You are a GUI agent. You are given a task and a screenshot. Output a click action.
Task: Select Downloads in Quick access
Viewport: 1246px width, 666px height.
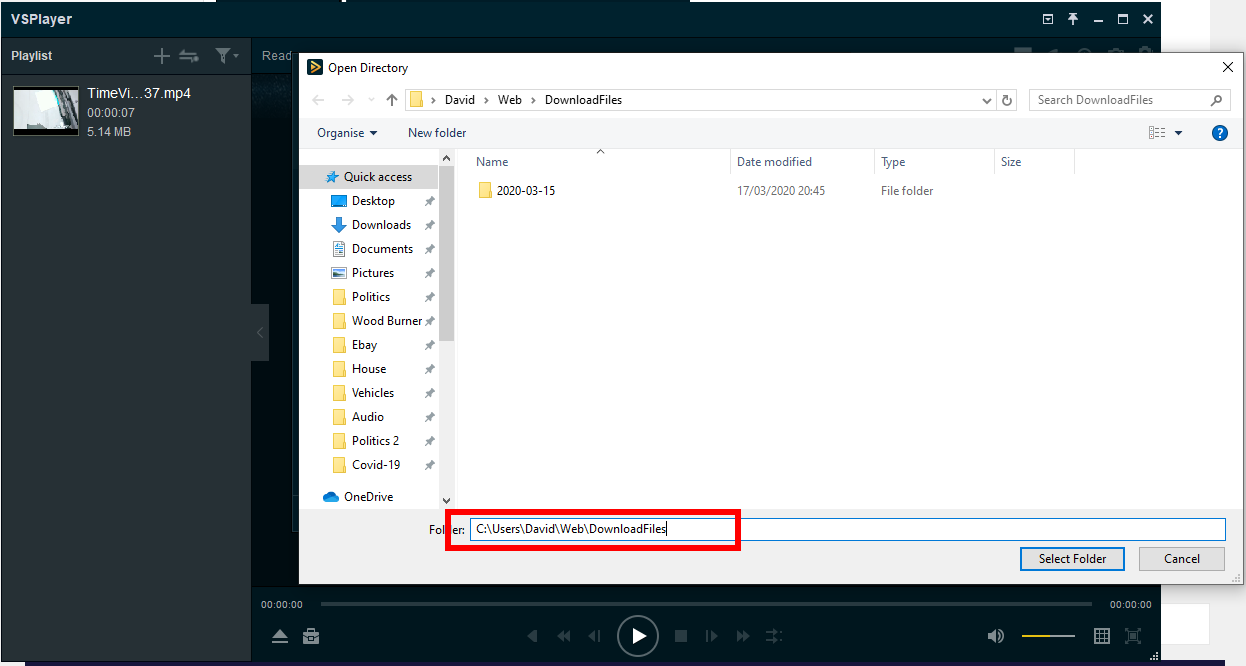pos(381,225)
